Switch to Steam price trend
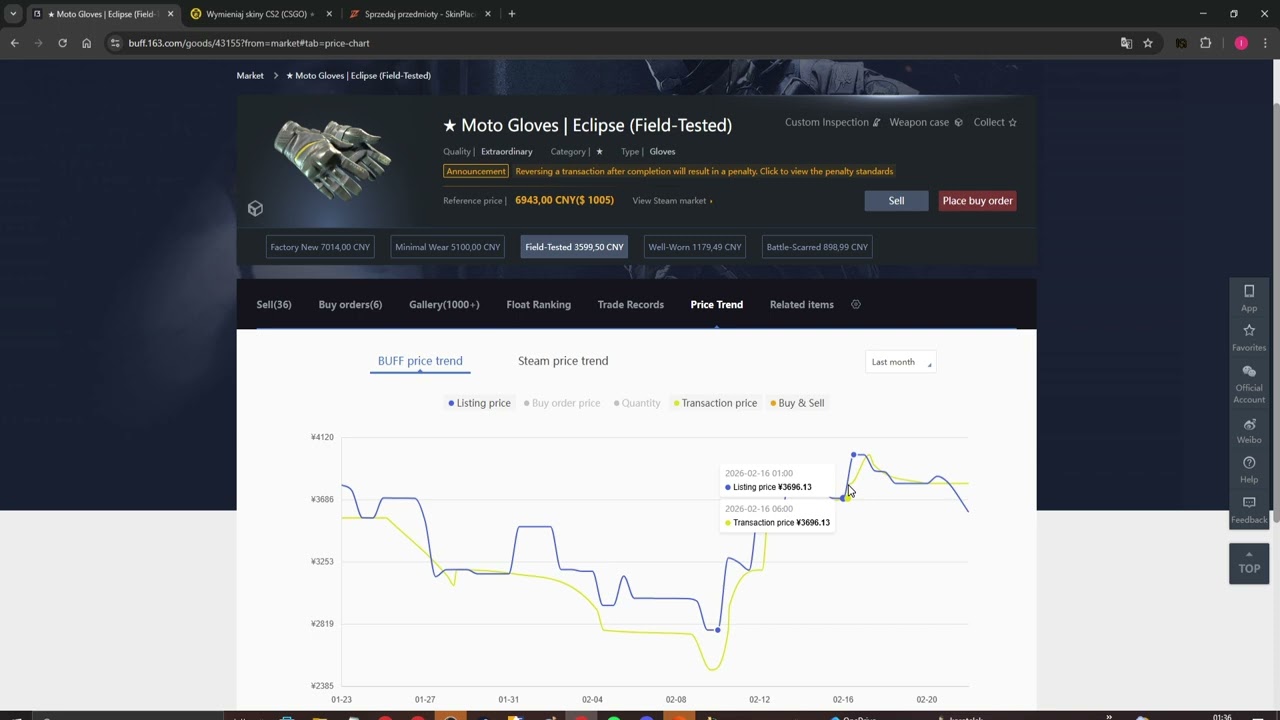This screenshot has height=720, width=1280. [x=563, y=361]
